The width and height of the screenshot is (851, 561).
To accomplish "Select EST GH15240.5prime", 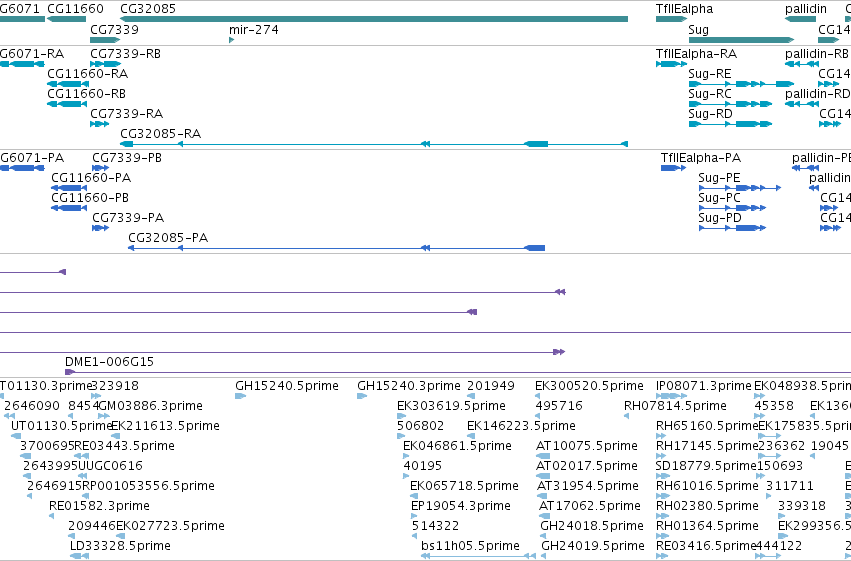I will (x=287, y=386).
